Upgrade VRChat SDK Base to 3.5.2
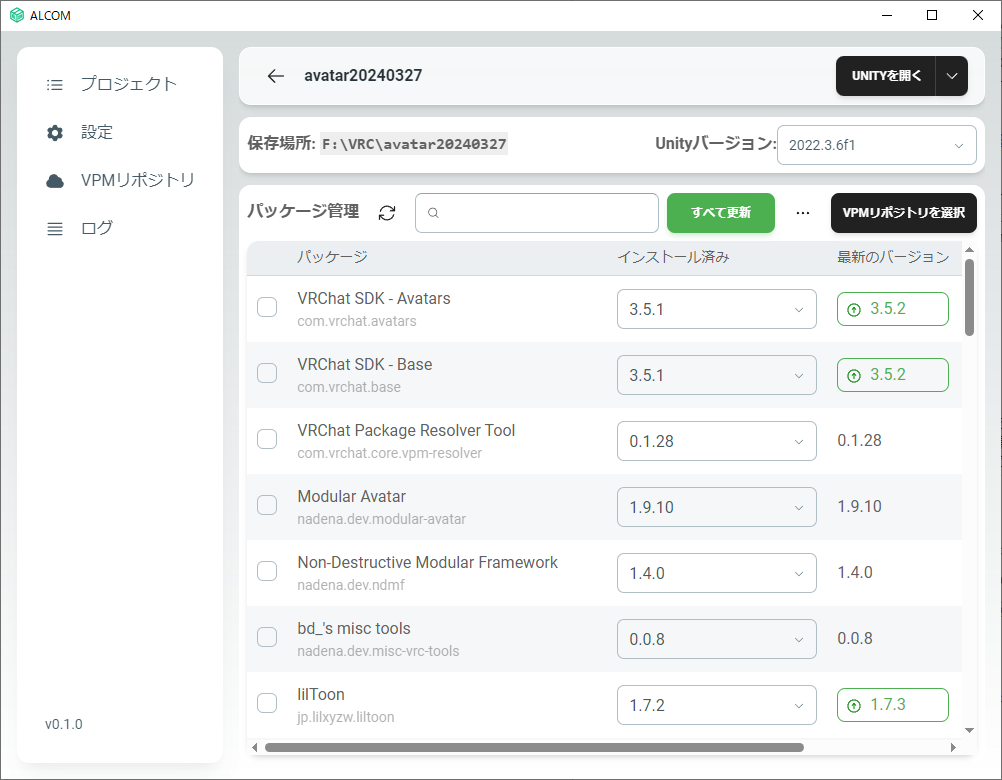 tap(893, 375)
